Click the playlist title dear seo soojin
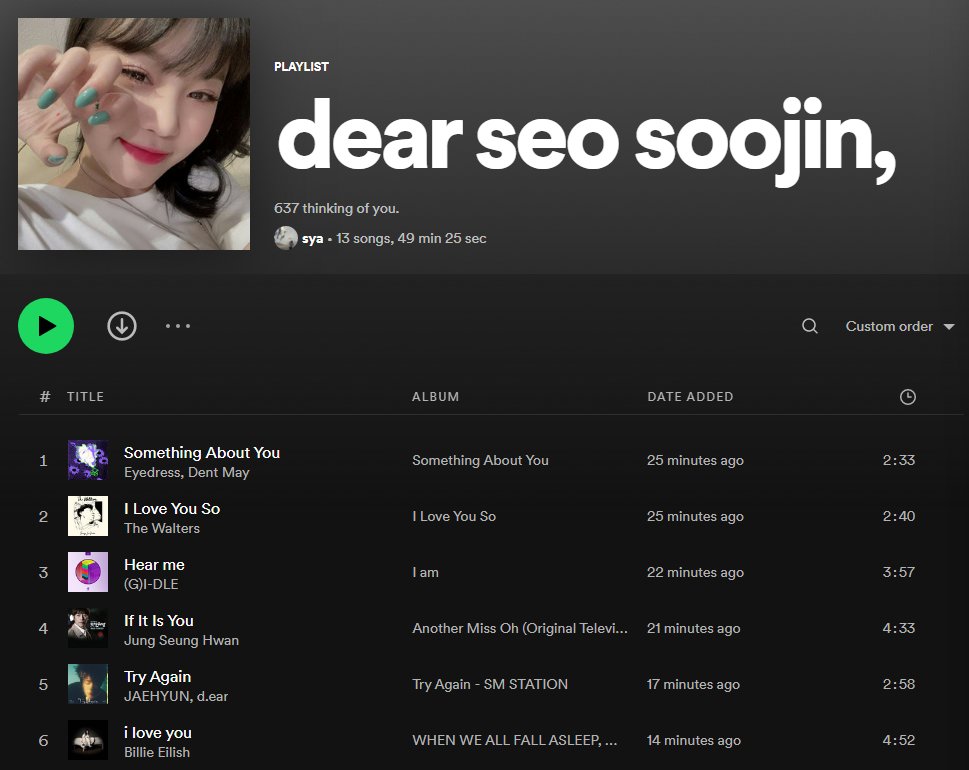Image resolution: width=969 pixels, height=770 pixels. click(586, 142)
